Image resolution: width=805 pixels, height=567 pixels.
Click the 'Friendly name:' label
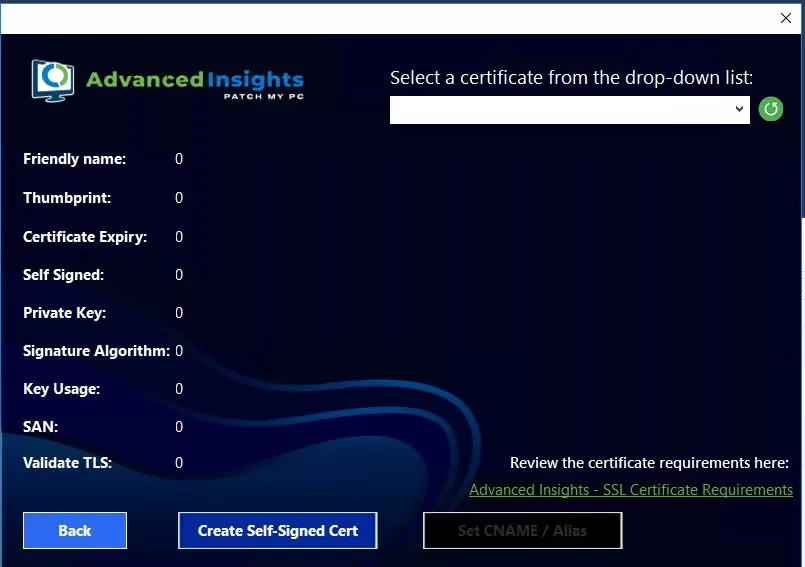coord(74,159)
